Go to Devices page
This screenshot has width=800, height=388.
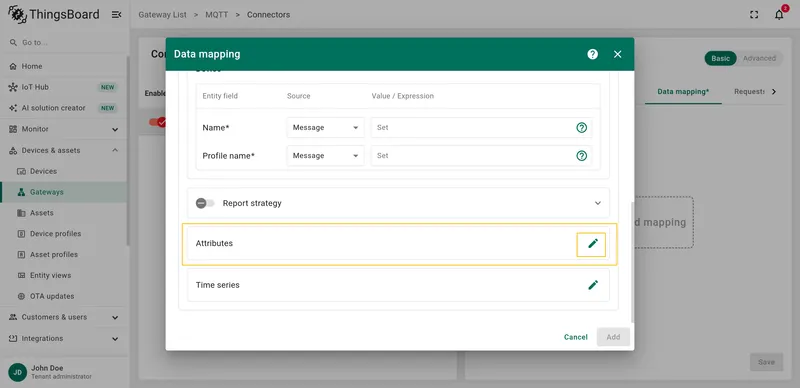(x=64, y=171)
